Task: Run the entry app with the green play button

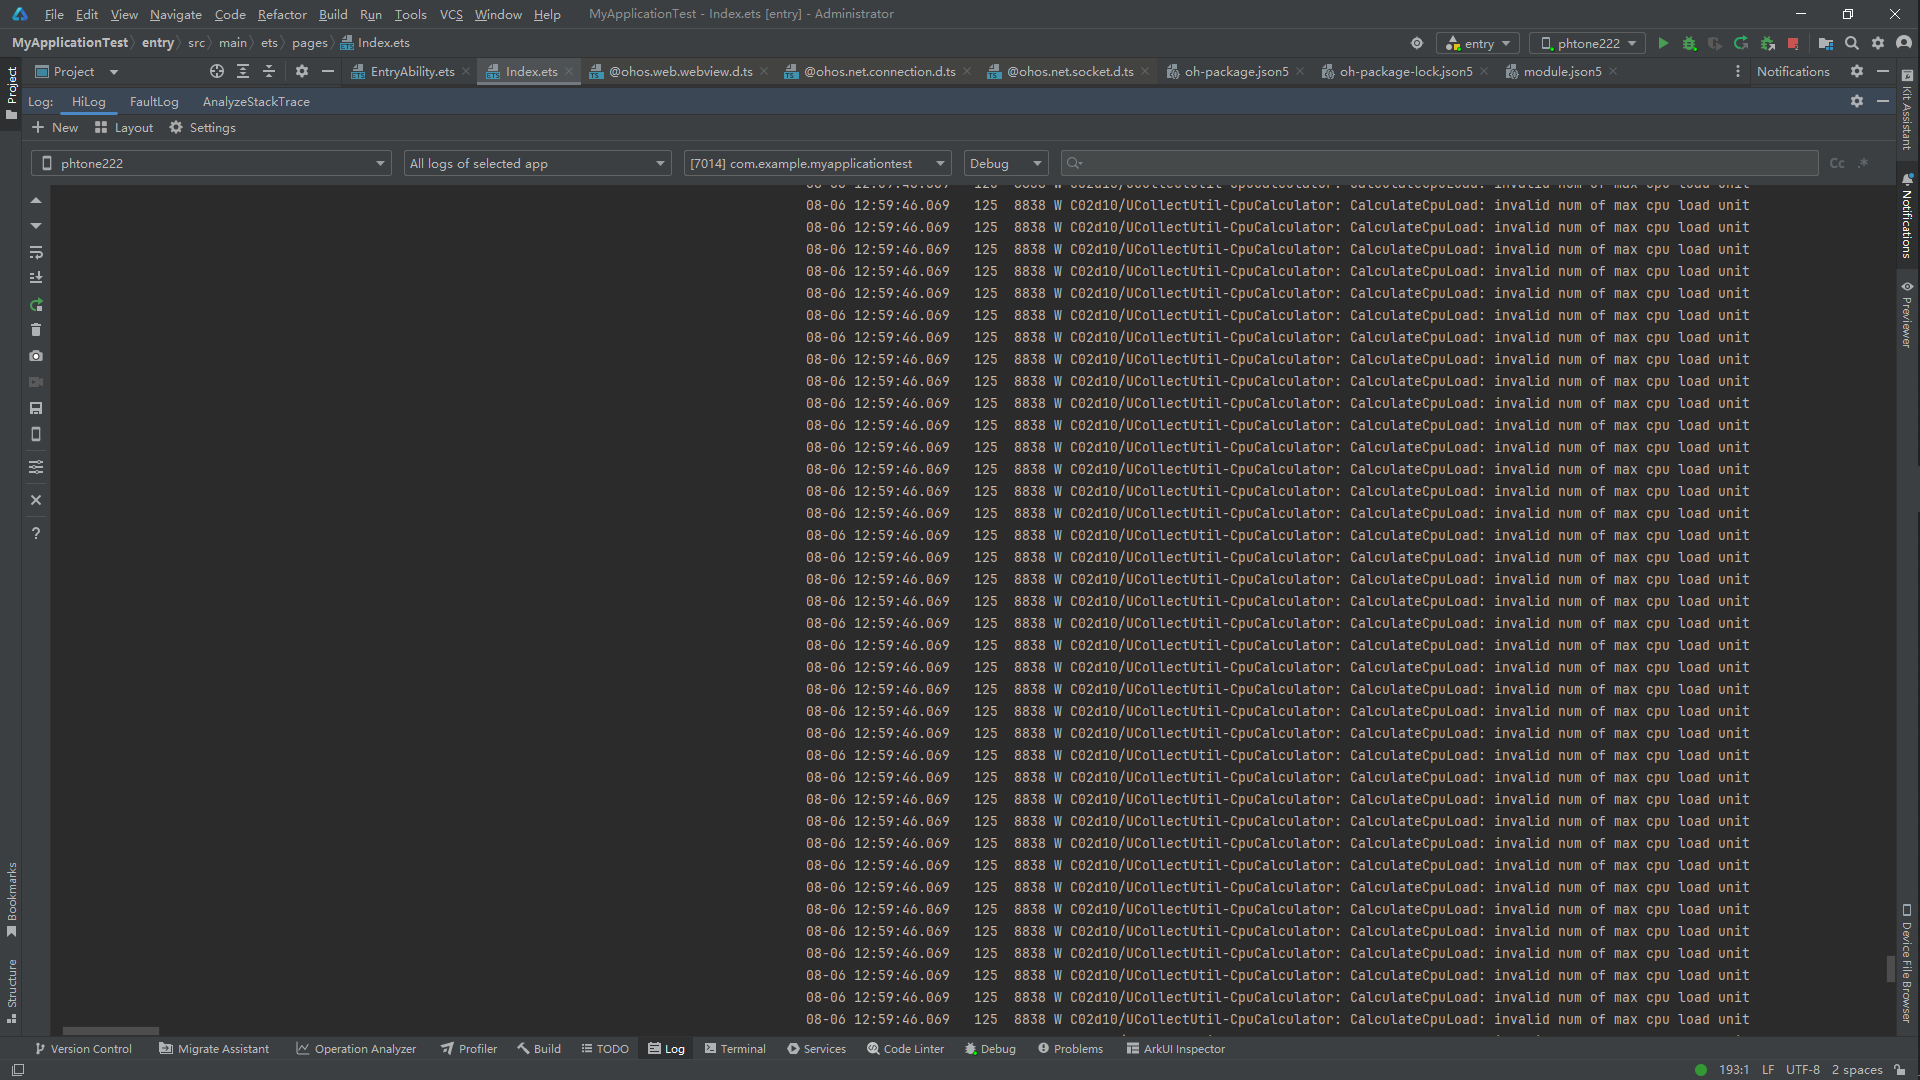Action: [x=1663, y=43]
